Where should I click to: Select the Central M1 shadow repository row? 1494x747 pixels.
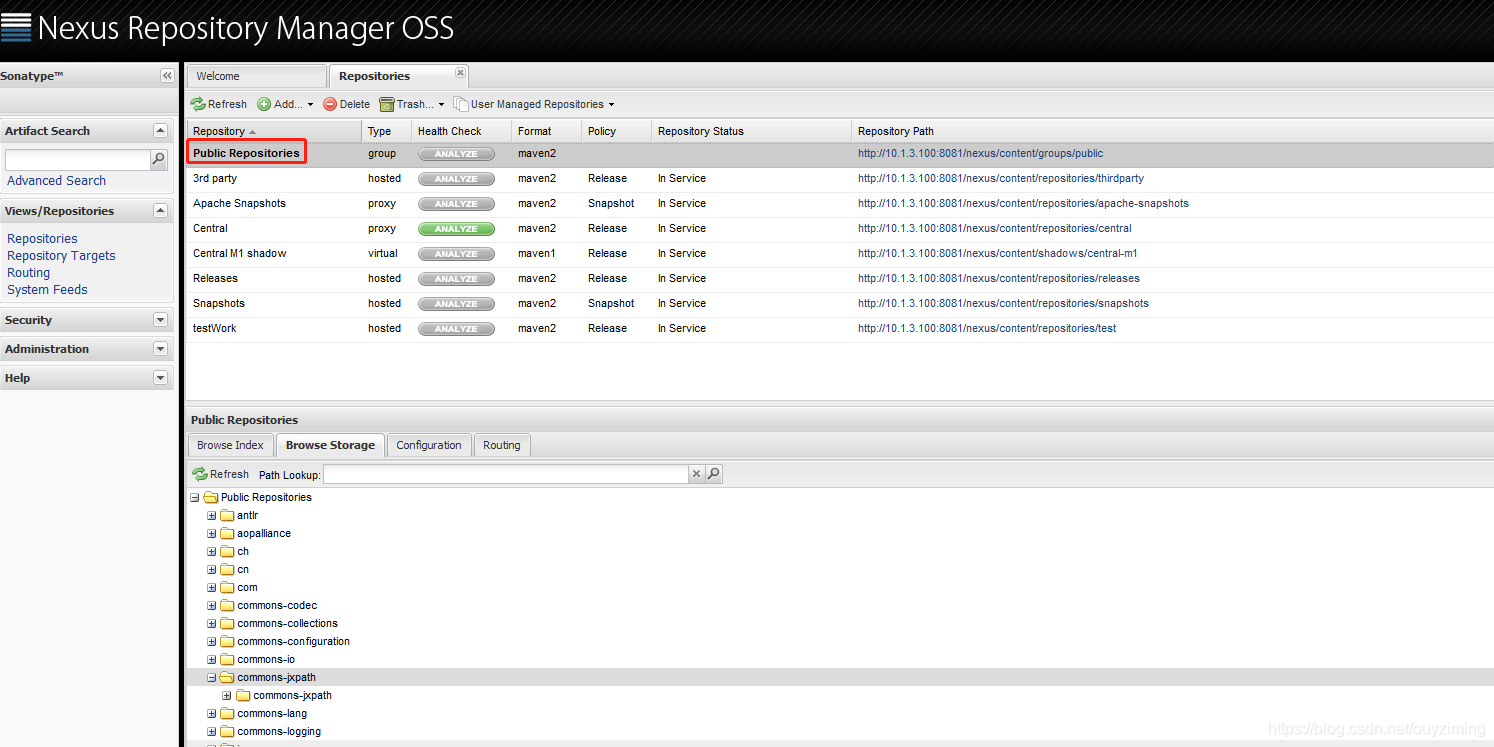pyautogui.click(x=840, y=254)
